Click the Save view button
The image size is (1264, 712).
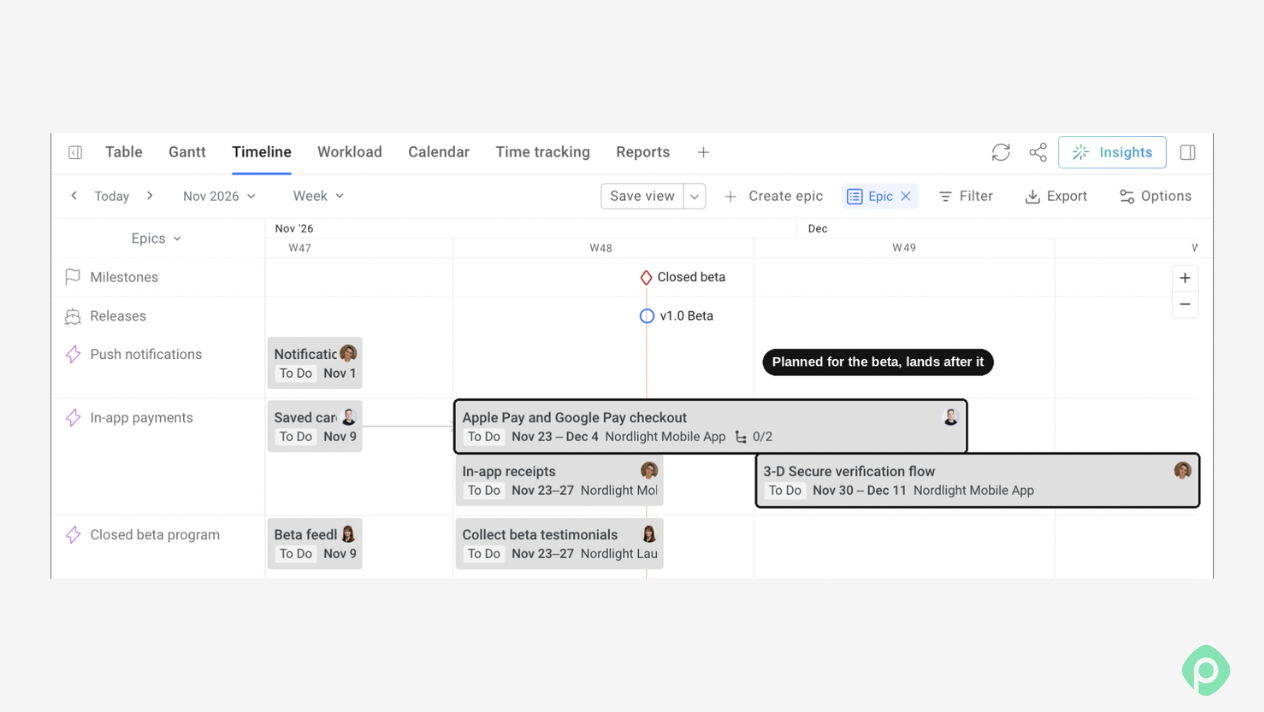click(642, 196)
